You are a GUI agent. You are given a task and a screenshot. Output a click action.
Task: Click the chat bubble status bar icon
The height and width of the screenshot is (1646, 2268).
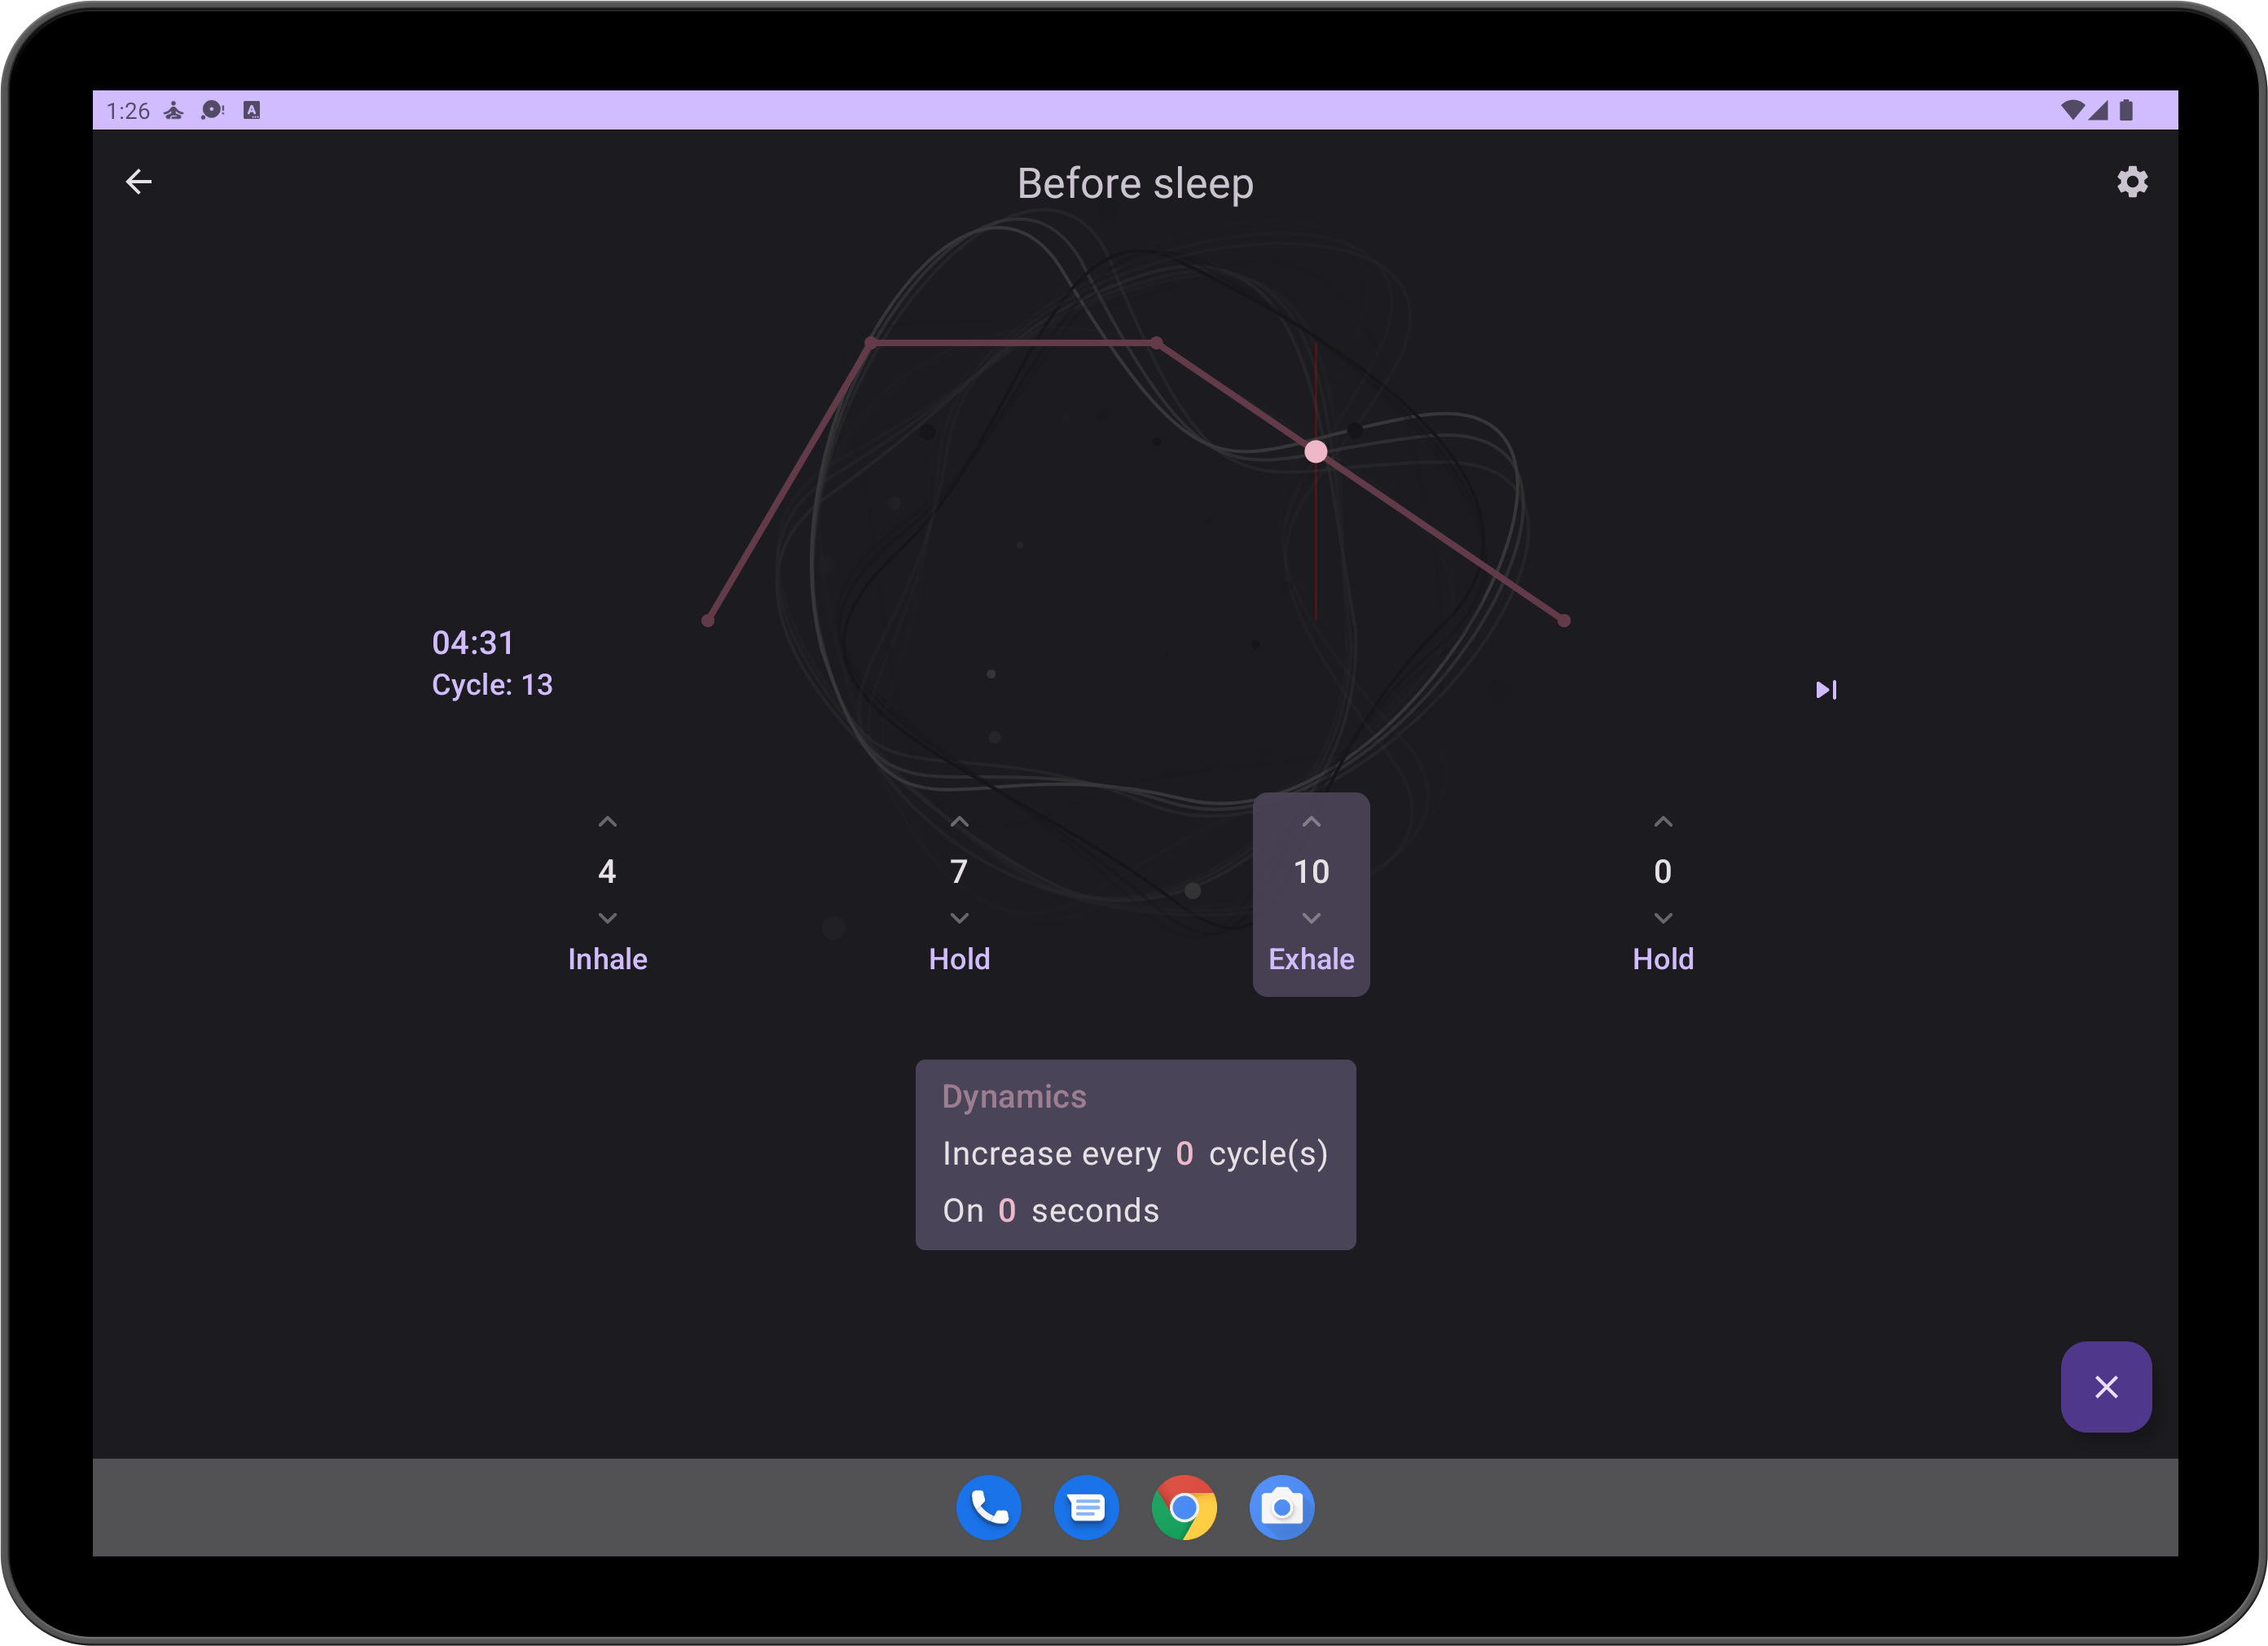coord(212,110)
